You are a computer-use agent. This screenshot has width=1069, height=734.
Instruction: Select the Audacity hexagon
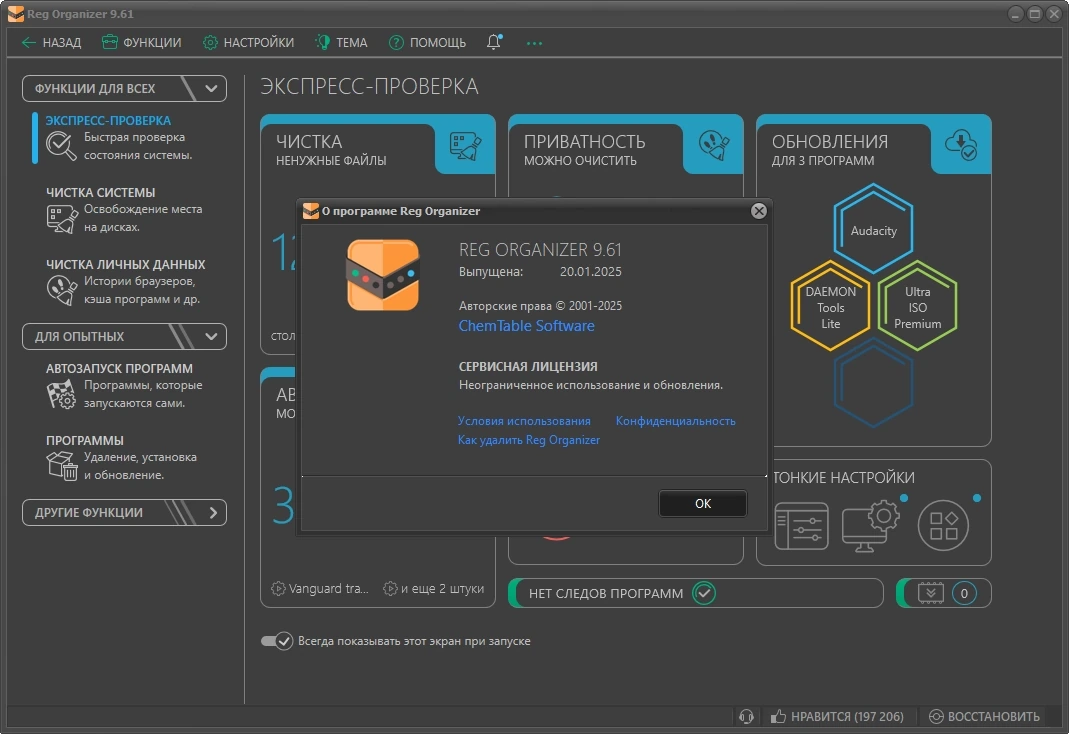(x=873, y=230)
